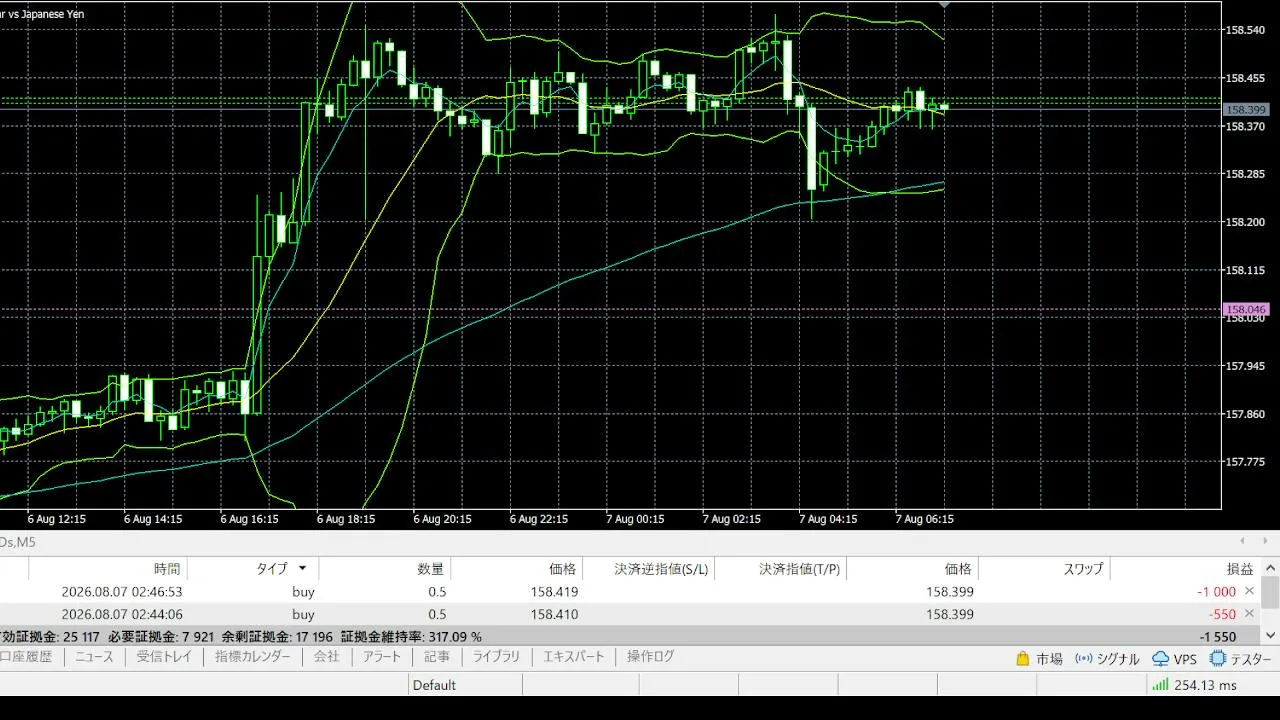This screenshot has width=1280, height=720.
Task: Switch to the 口座履歴 tab
Action: 26,657
